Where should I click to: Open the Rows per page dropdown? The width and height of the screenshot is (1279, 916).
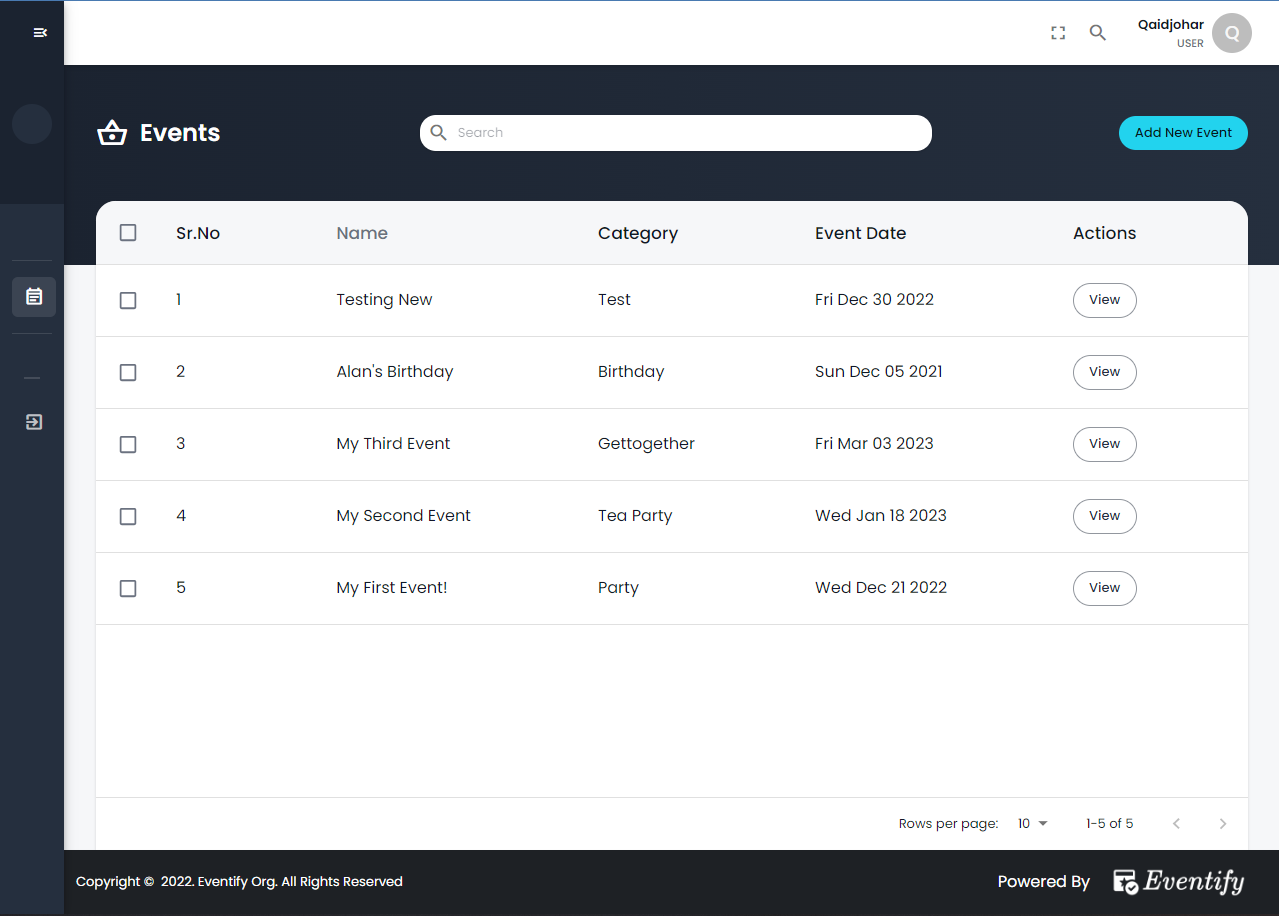(x=1032, y=823)
